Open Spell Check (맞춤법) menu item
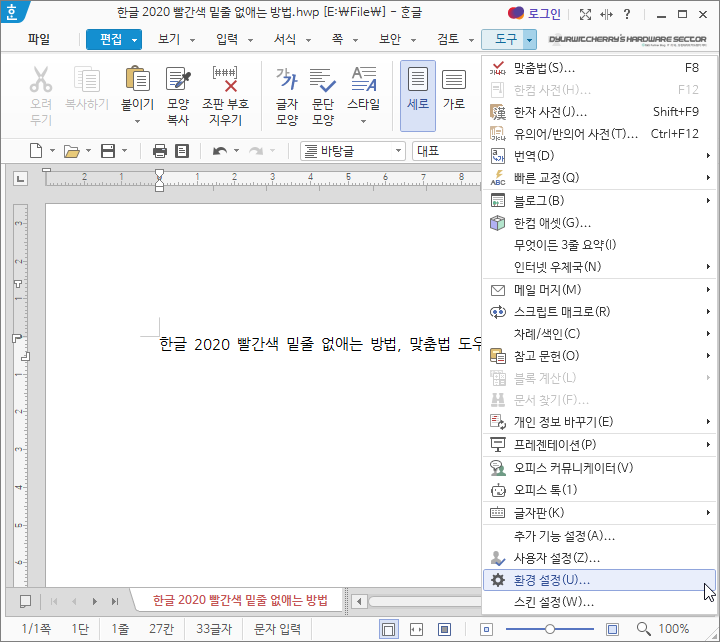The width and height of the screenshot is (720, 642). [599, 68]
